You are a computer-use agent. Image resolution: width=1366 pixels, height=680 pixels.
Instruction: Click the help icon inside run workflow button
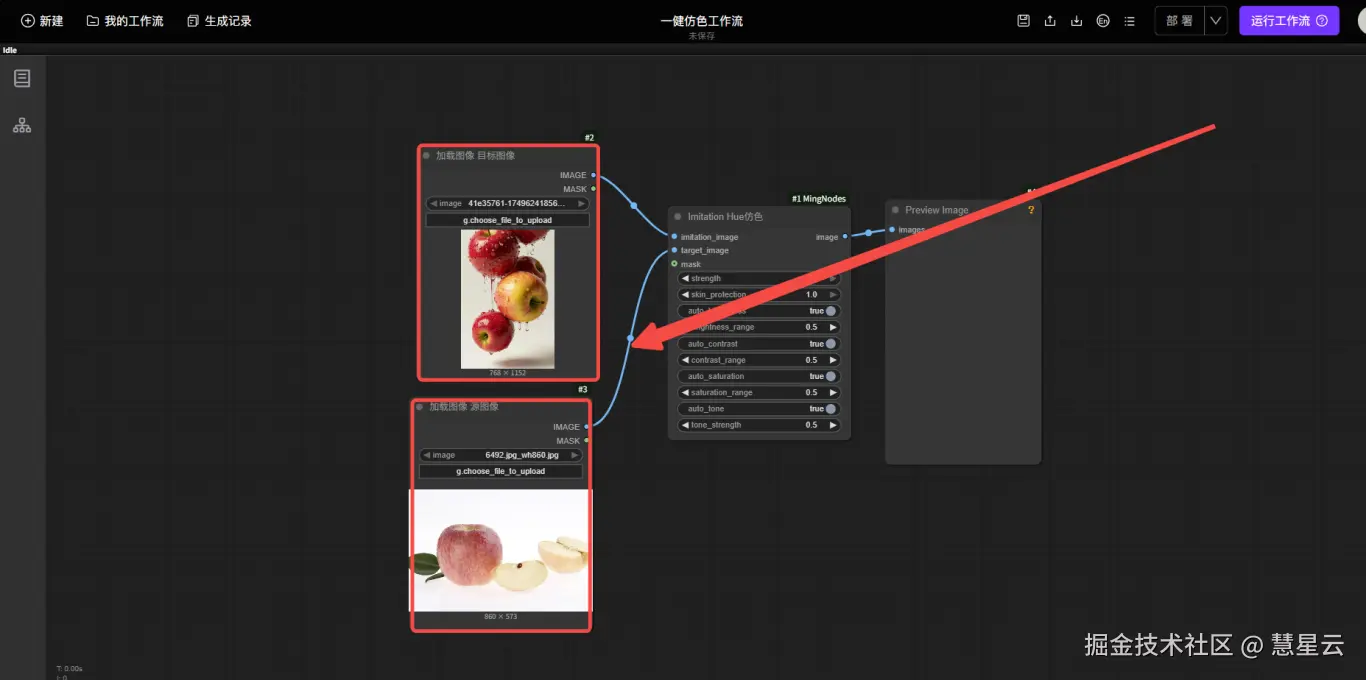(1321, 21)
